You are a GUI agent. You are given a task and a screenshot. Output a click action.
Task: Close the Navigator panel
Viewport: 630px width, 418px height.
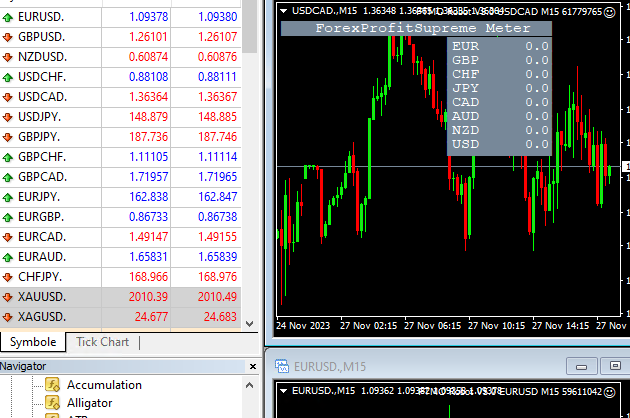click(x=253, y=367)
